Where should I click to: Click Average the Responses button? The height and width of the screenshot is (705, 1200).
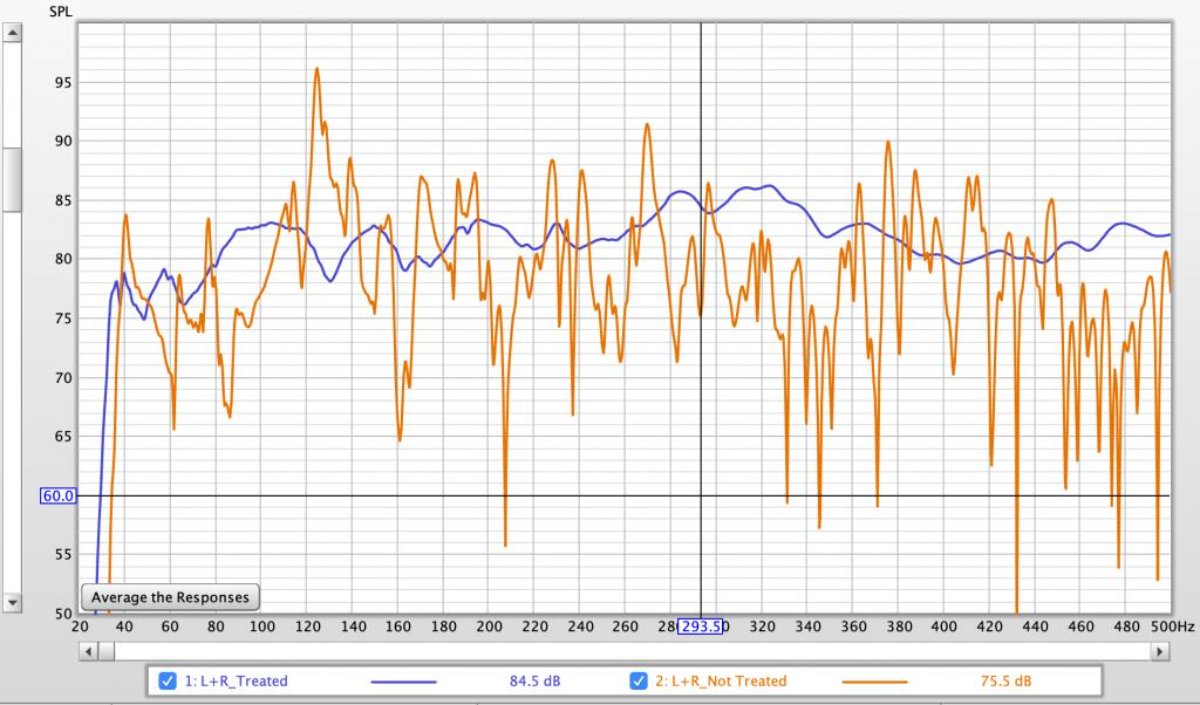pyautogui.click(x=170, y=597)
